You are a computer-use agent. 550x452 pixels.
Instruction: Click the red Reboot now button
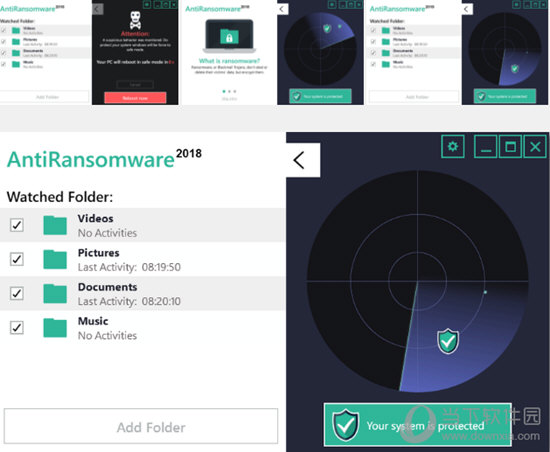135,98
